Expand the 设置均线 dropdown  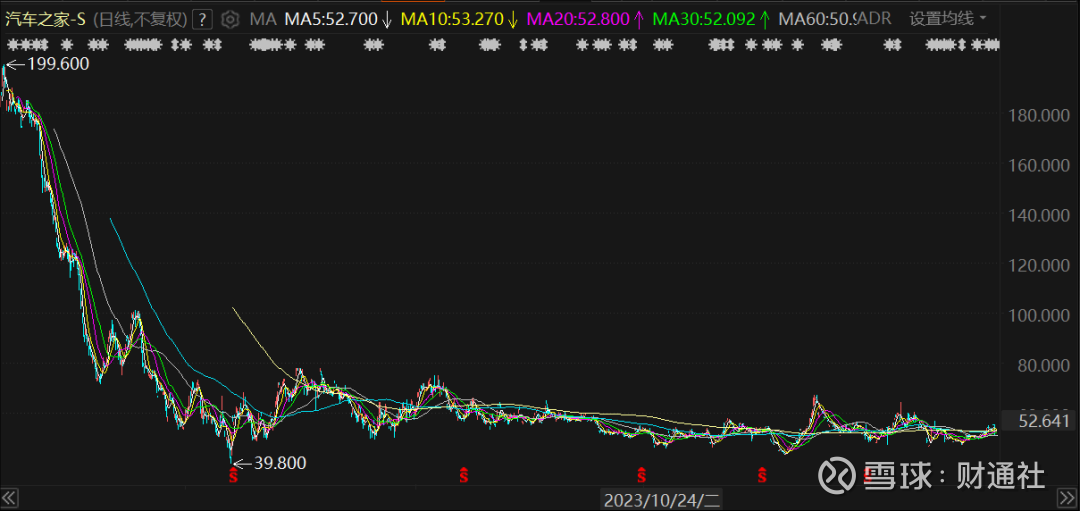pyautogui.click(x=947, y=19)
